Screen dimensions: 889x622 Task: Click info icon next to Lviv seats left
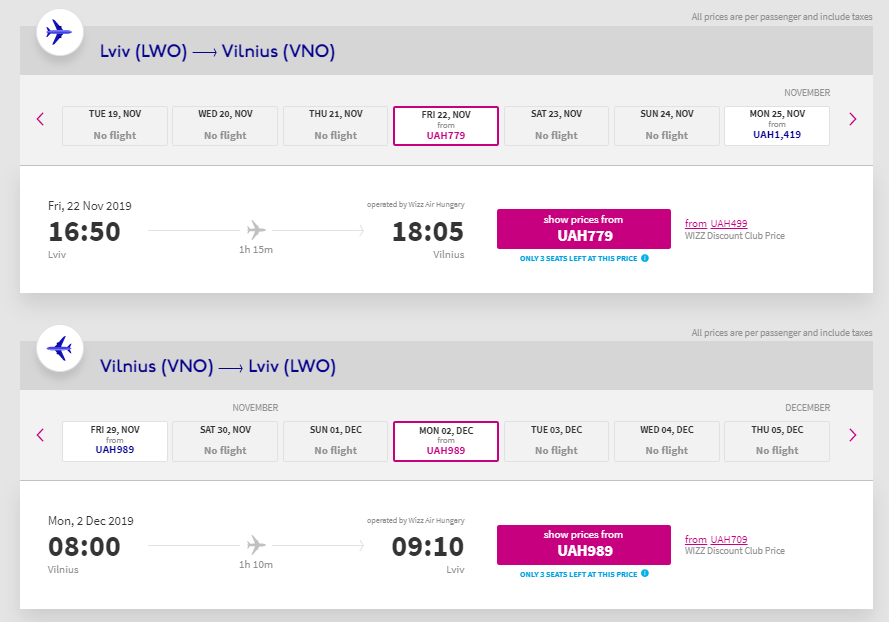(645, 258)
